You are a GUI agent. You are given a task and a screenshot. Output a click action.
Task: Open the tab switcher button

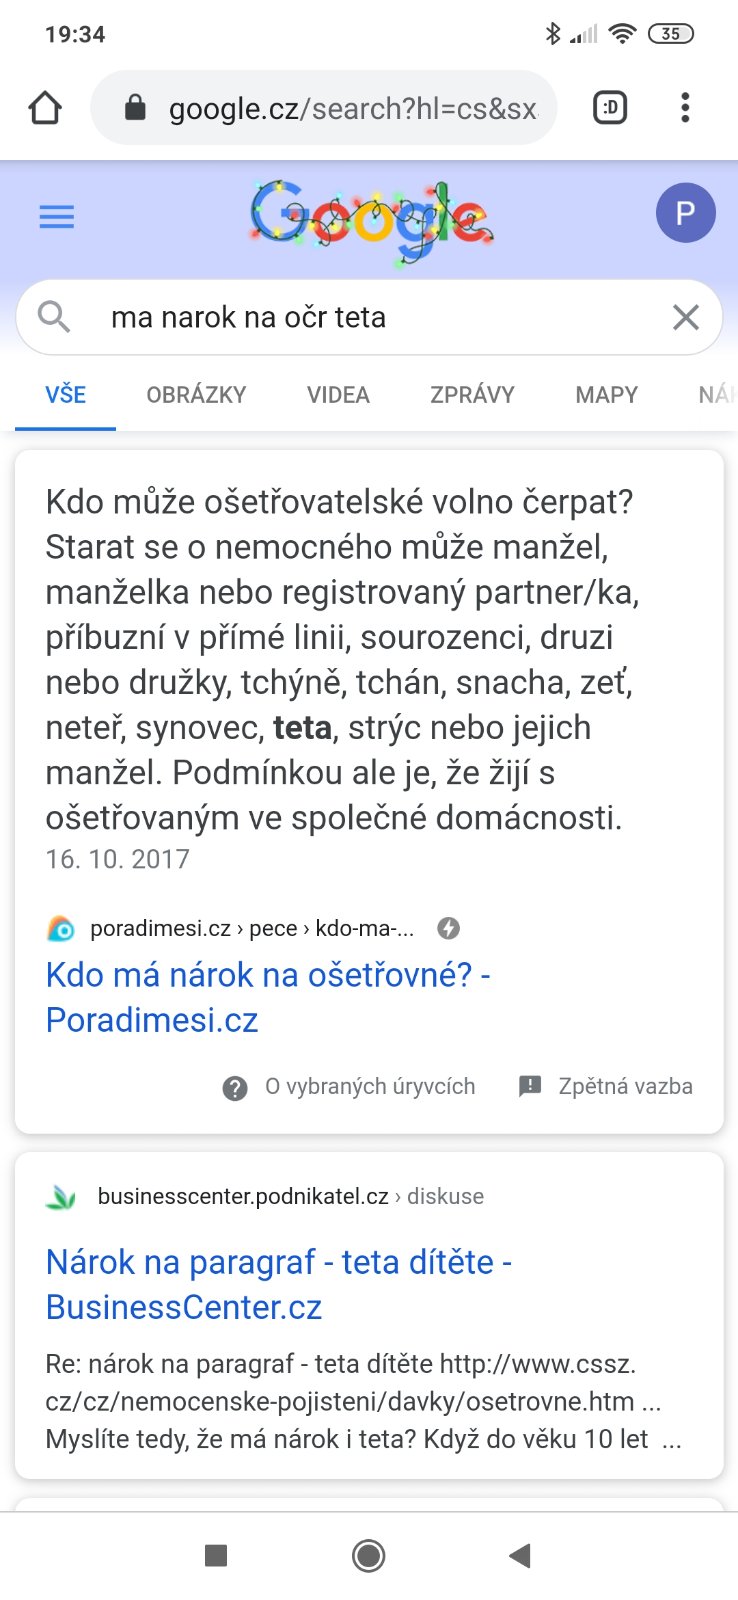tap(610, 108)
